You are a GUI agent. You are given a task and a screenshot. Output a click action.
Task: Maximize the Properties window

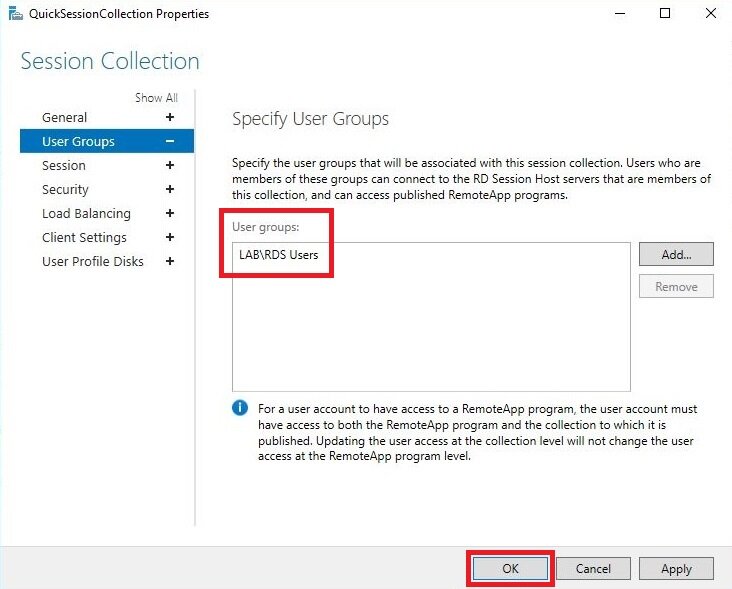coord(665,13)
